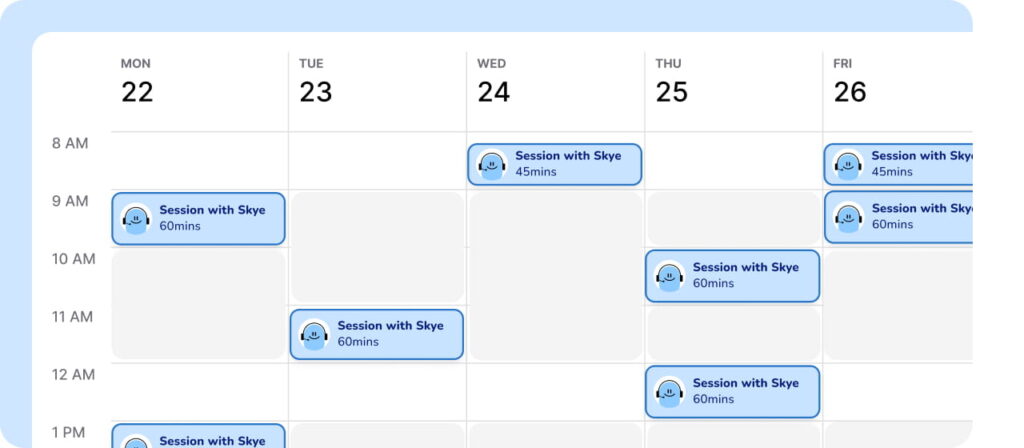Open Wednesday 8 AM Session with Skye
1024x448 pixels.
point(555,165)
